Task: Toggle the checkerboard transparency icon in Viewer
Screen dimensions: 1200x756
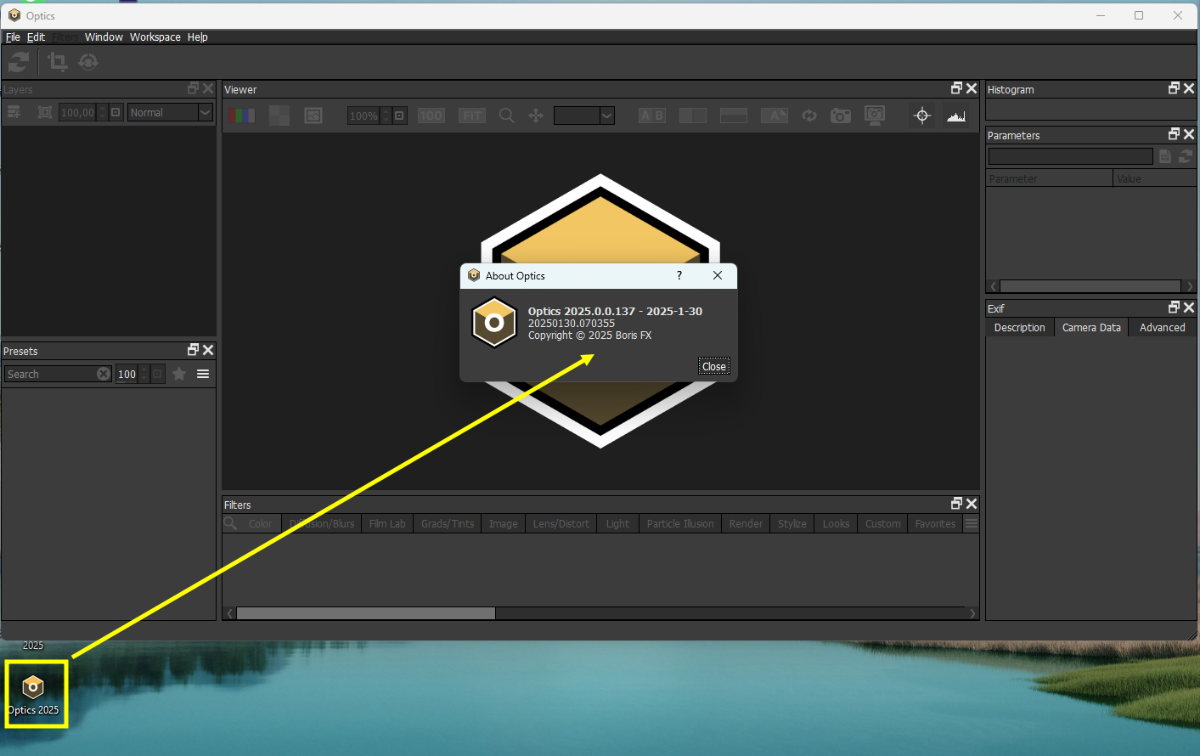Action: [279, 116]
